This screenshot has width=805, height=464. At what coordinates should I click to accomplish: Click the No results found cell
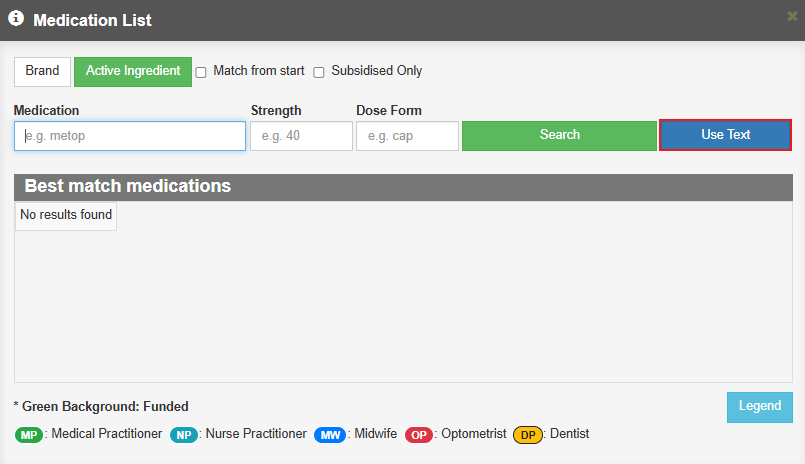[x=66, y=216]
